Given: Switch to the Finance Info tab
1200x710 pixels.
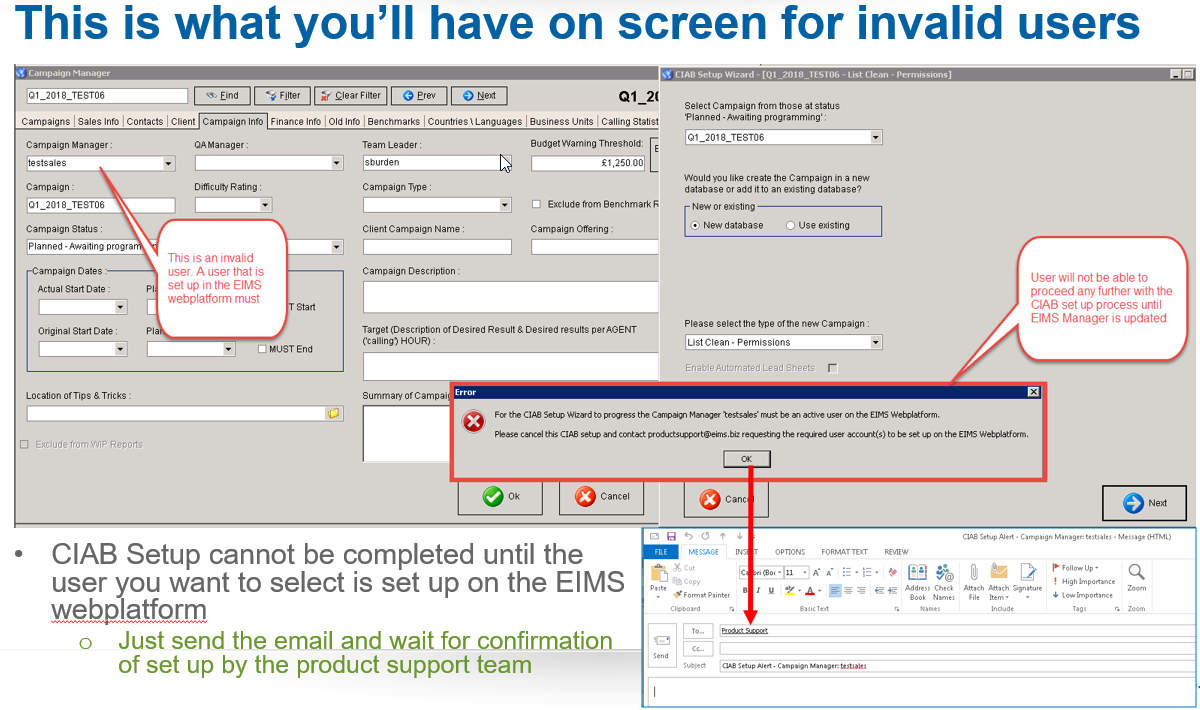Looking at the screenshot, I should point(295,122).
